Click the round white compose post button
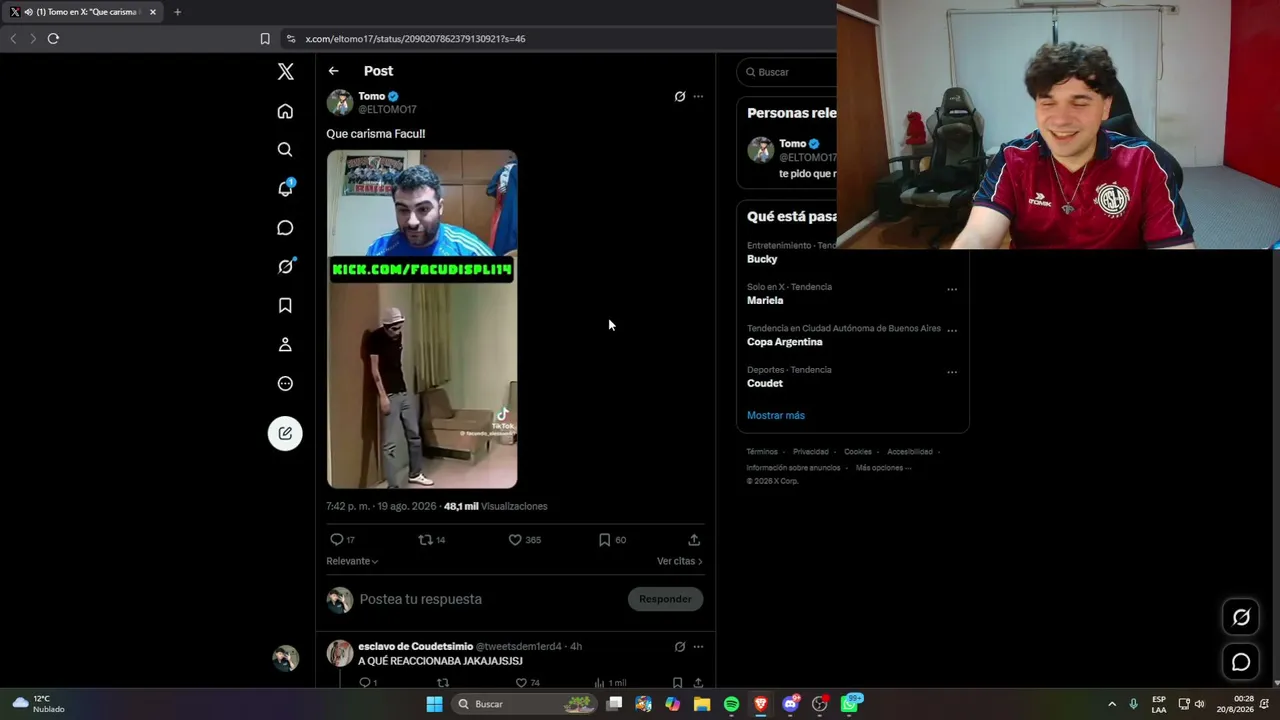This screenshot has width=1280, height=720. tap(285, 433)
